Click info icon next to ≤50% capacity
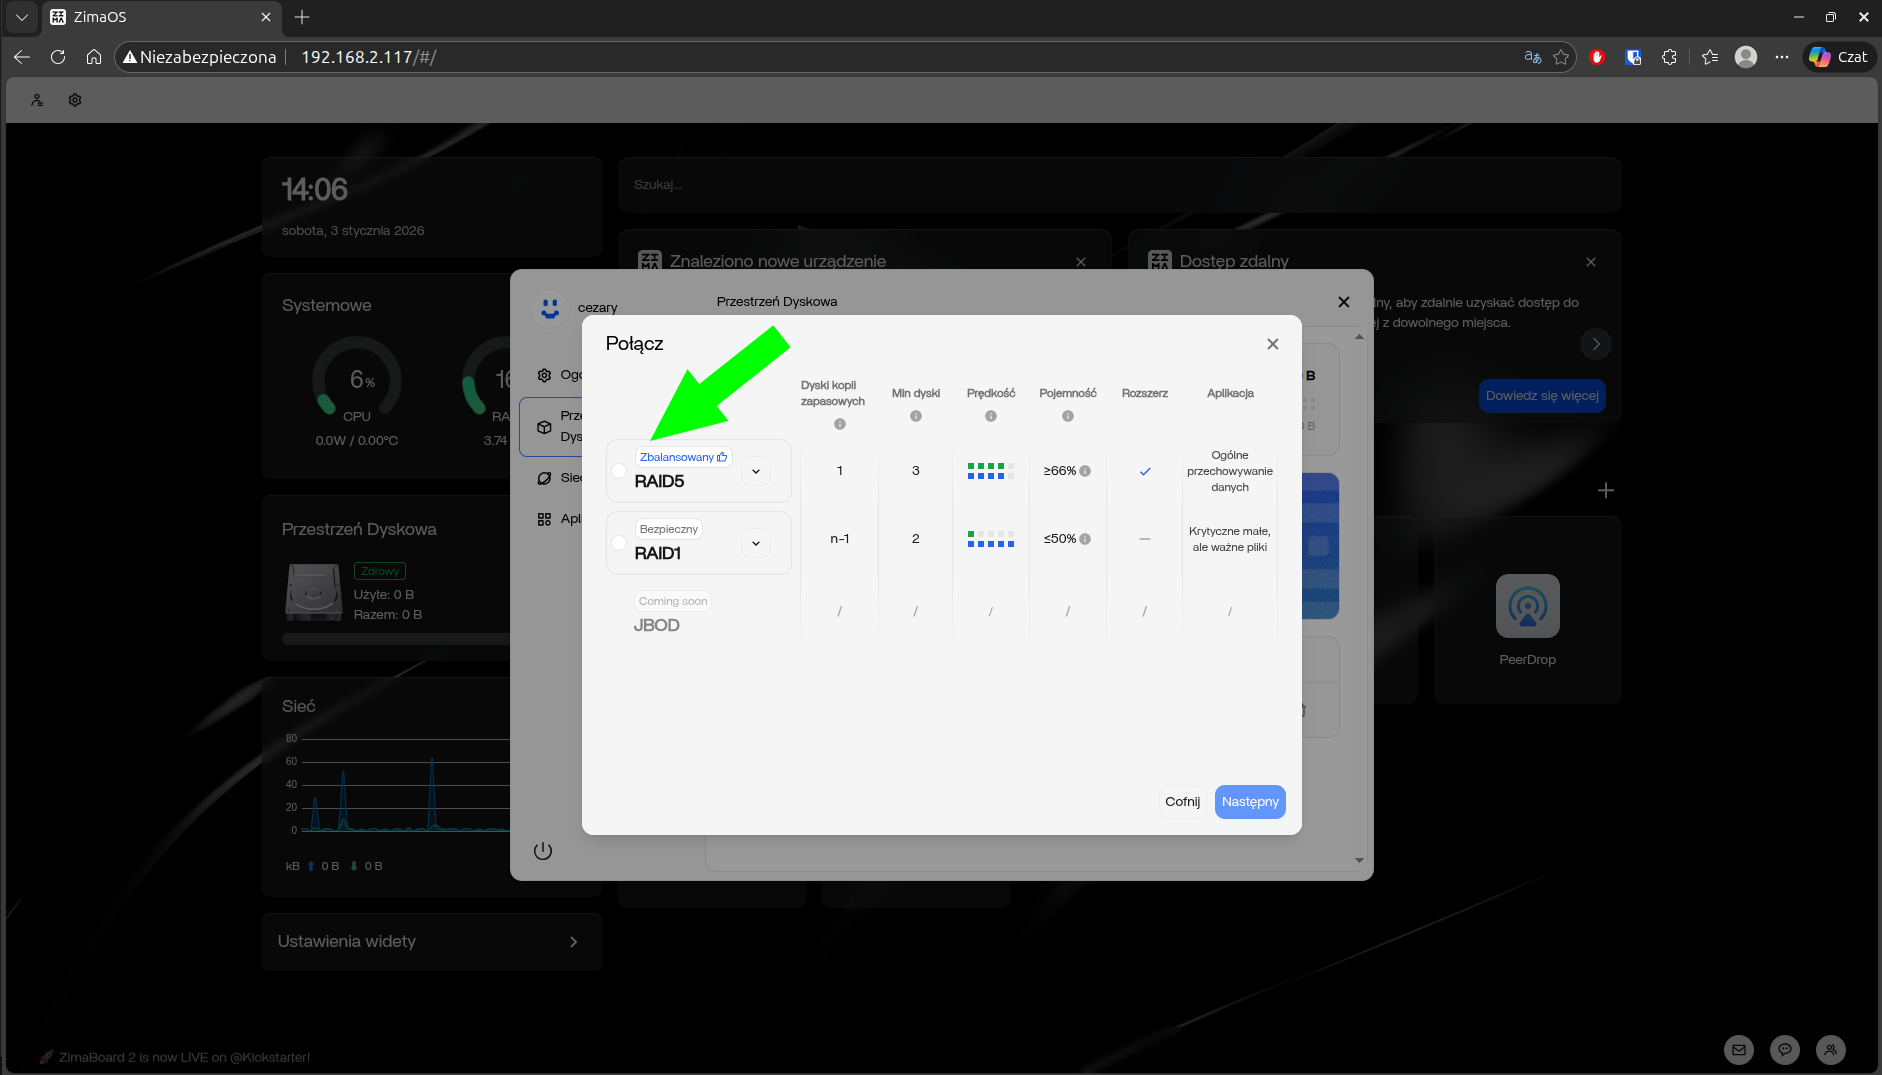The height and width of the screenshot is (1075, 1882). (x=1085, y=539)
